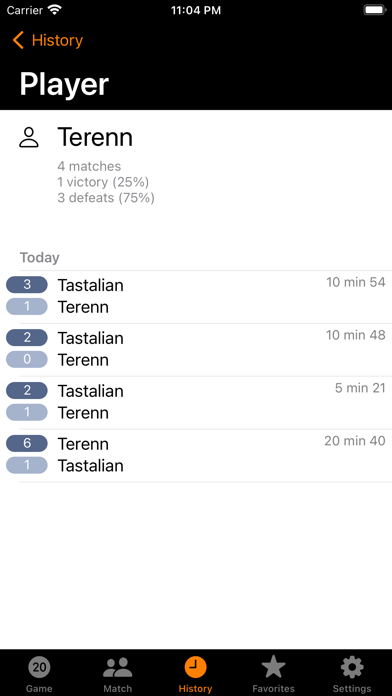Viewport: 392px width, 696px height.
Task: Tap the score badge showing 0
Action: click(x=27, y=359)
